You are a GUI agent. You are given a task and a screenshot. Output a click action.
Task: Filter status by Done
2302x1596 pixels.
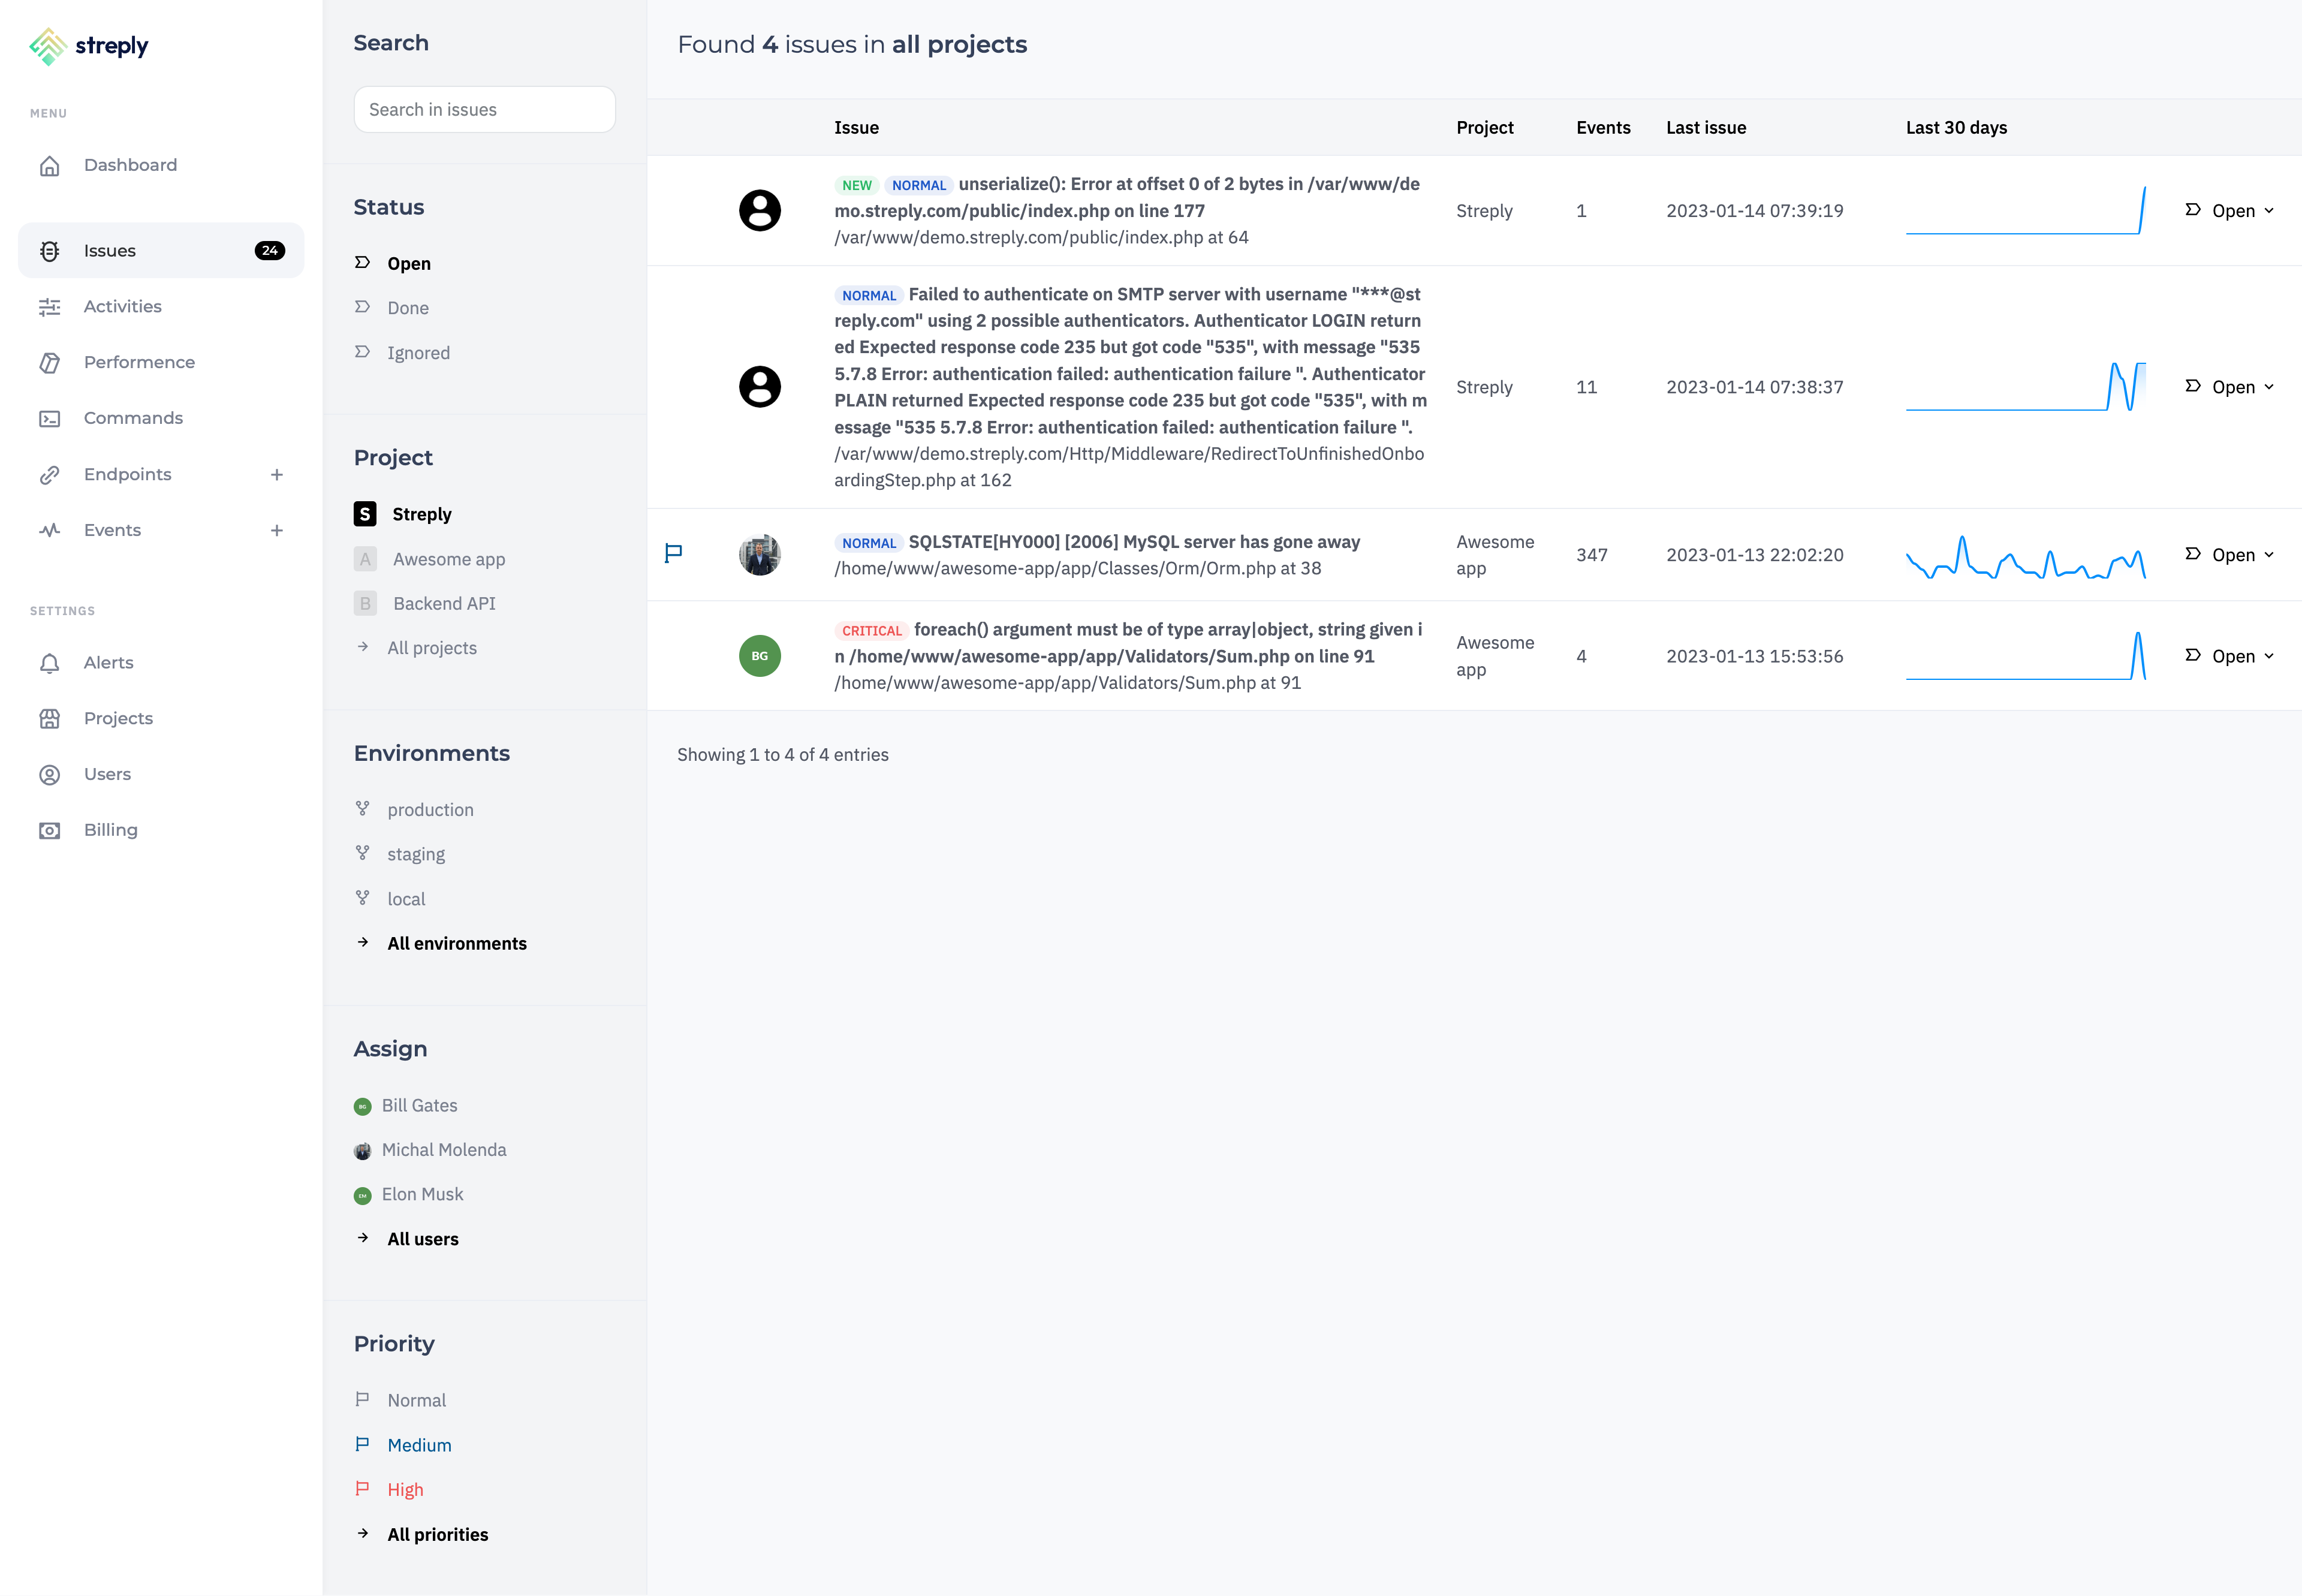(408, 308)
